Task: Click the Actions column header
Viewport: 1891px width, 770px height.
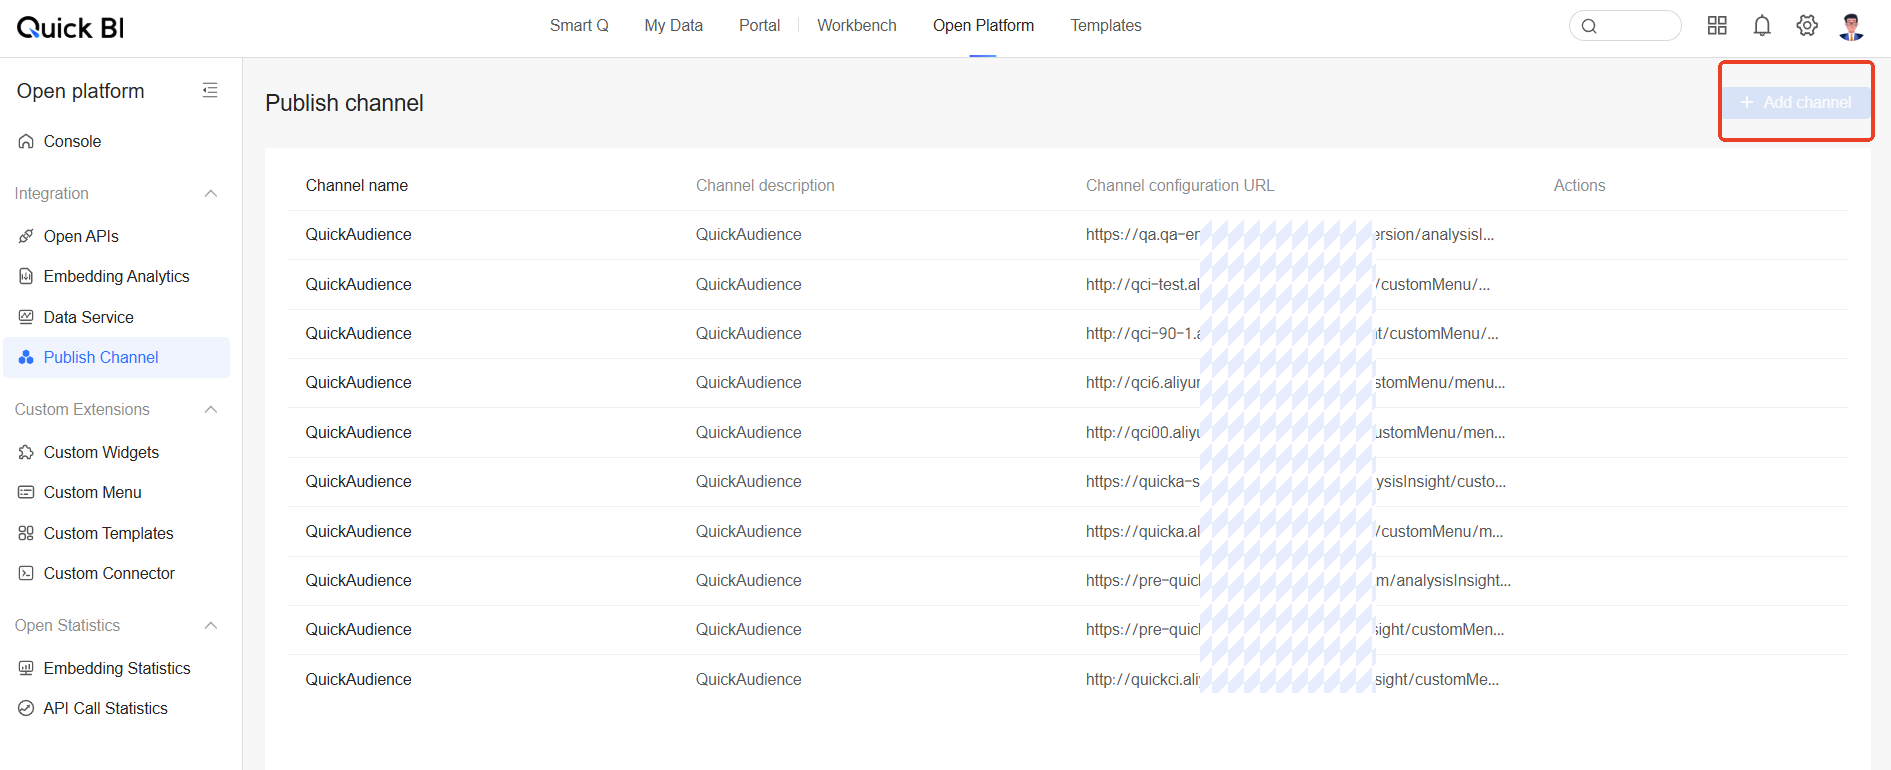Action: [1579, 186]
